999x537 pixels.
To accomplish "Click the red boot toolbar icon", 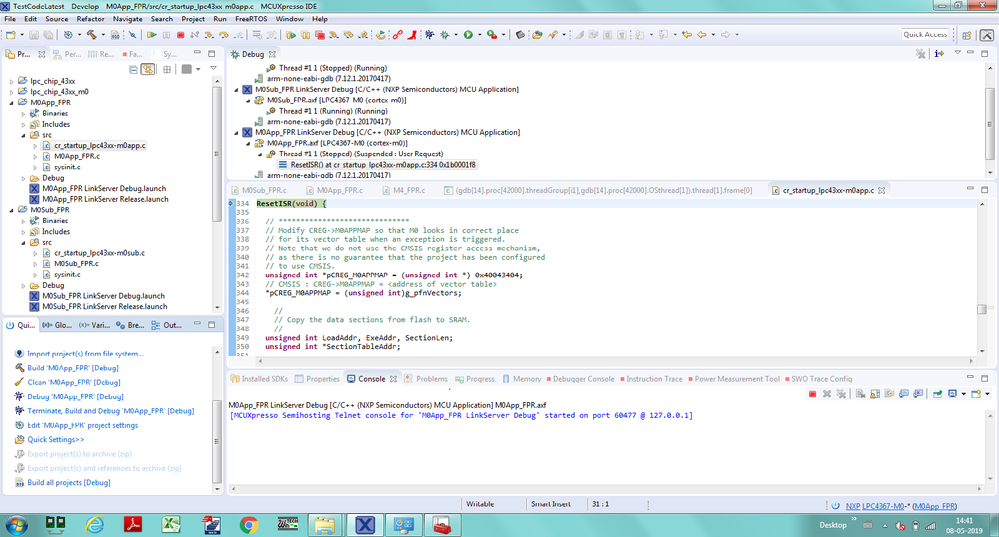I will [x=412, y=35].
